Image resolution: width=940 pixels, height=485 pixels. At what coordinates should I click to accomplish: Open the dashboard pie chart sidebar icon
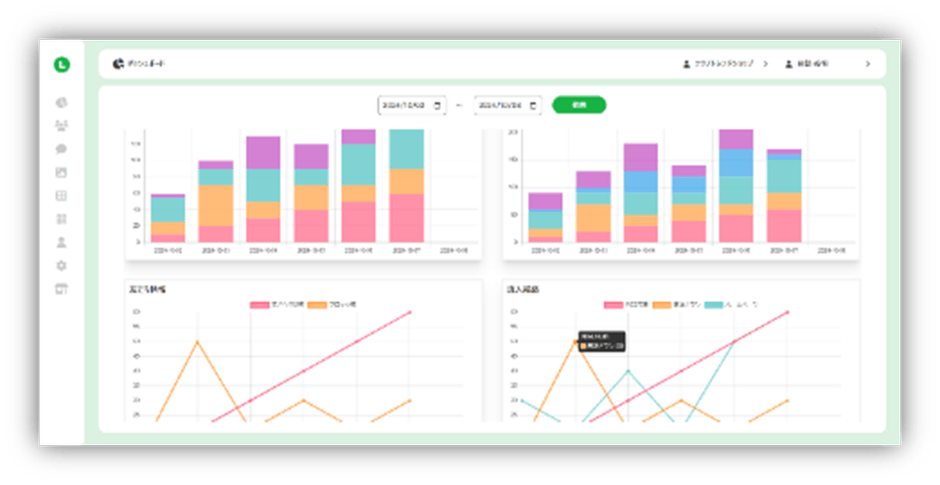tap(62, 102)
